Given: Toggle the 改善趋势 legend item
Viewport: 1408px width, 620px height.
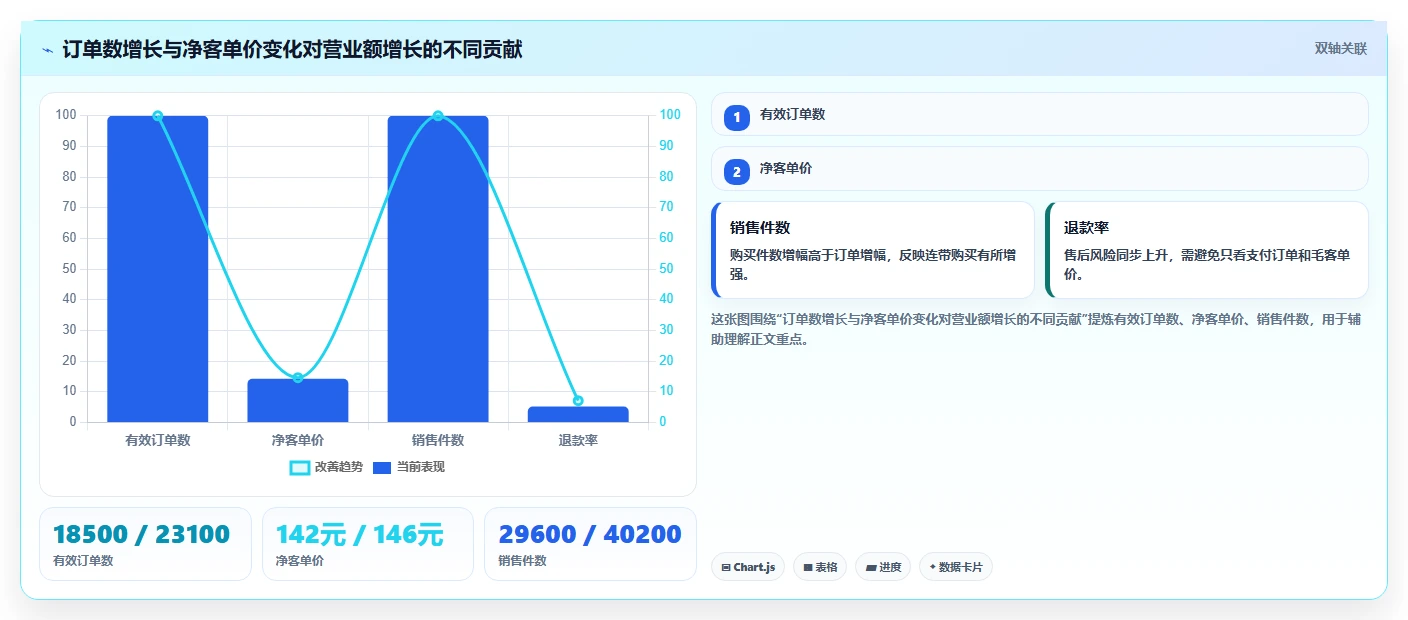Looking at the screenshot, I should pos(326,467).
